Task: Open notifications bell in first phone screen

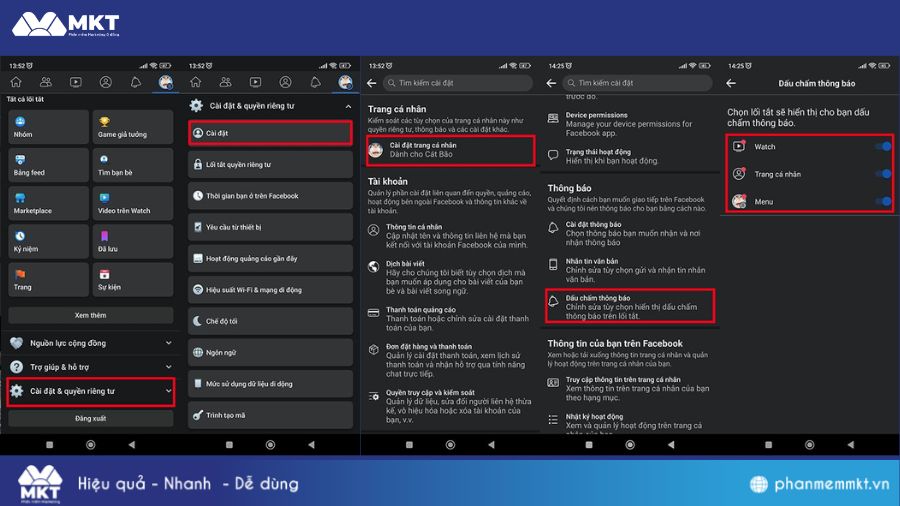Action: point(135,82)
